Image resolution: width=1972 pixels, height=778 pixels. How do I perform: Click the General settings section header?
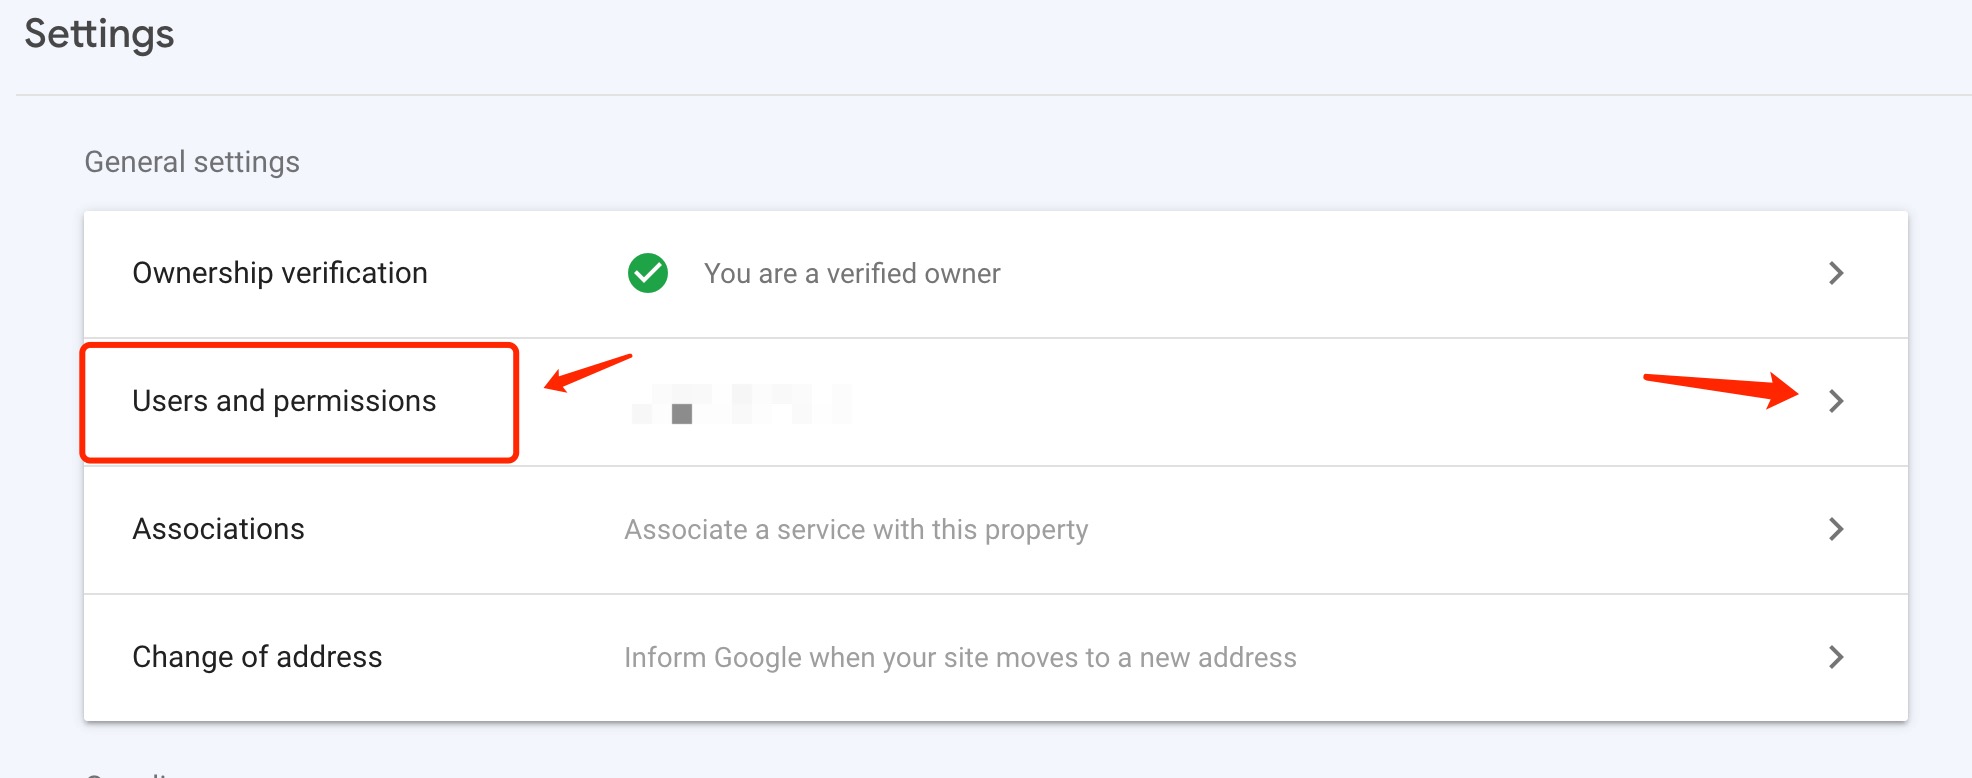[x=192, y=161]
